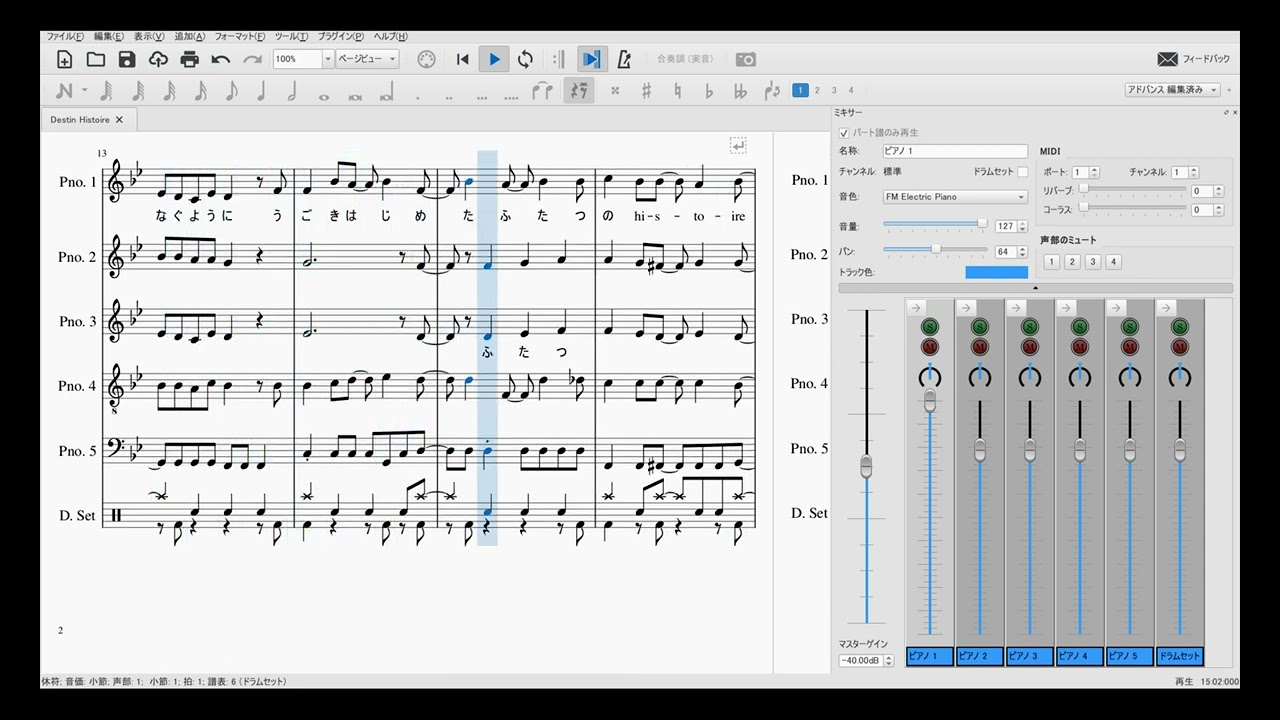Open the FM Electric Piano sound dropdown
This screenshot has height=720, width=1280.
[955, 197]
